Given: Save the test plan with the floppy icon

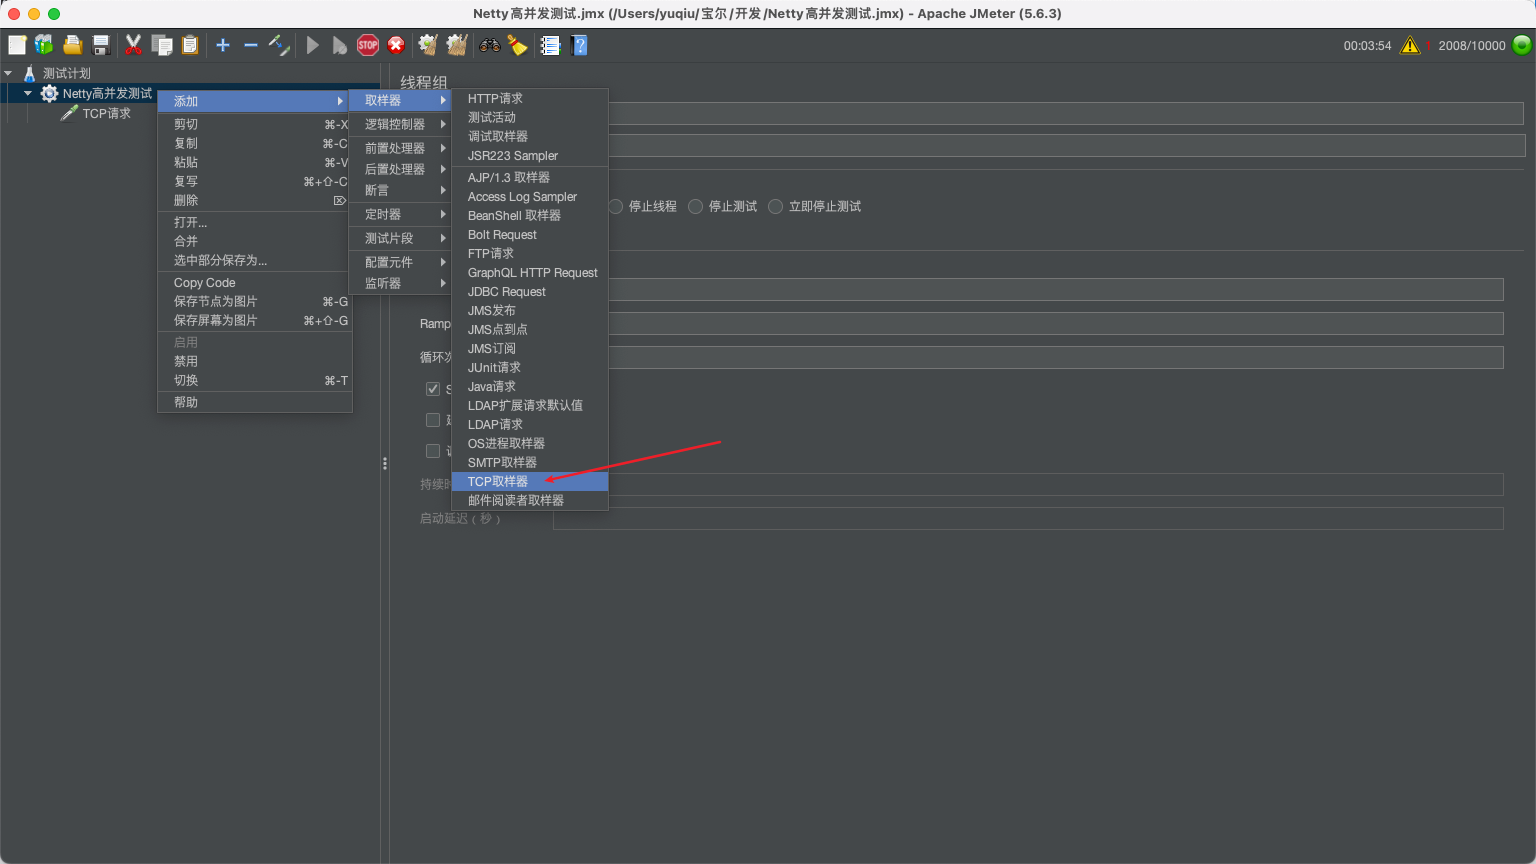Looking at the screenshot, I should click(100, 45).
